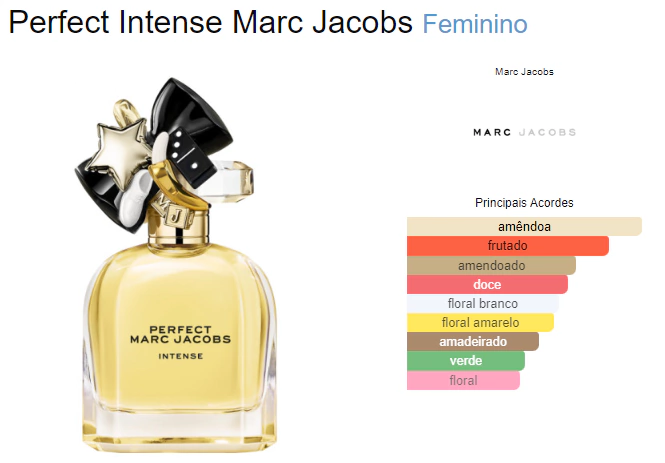This screenshot has width=665, height=463.
Task: Open the Marc Jacobs designer text link
Action: tap(524, 72)
